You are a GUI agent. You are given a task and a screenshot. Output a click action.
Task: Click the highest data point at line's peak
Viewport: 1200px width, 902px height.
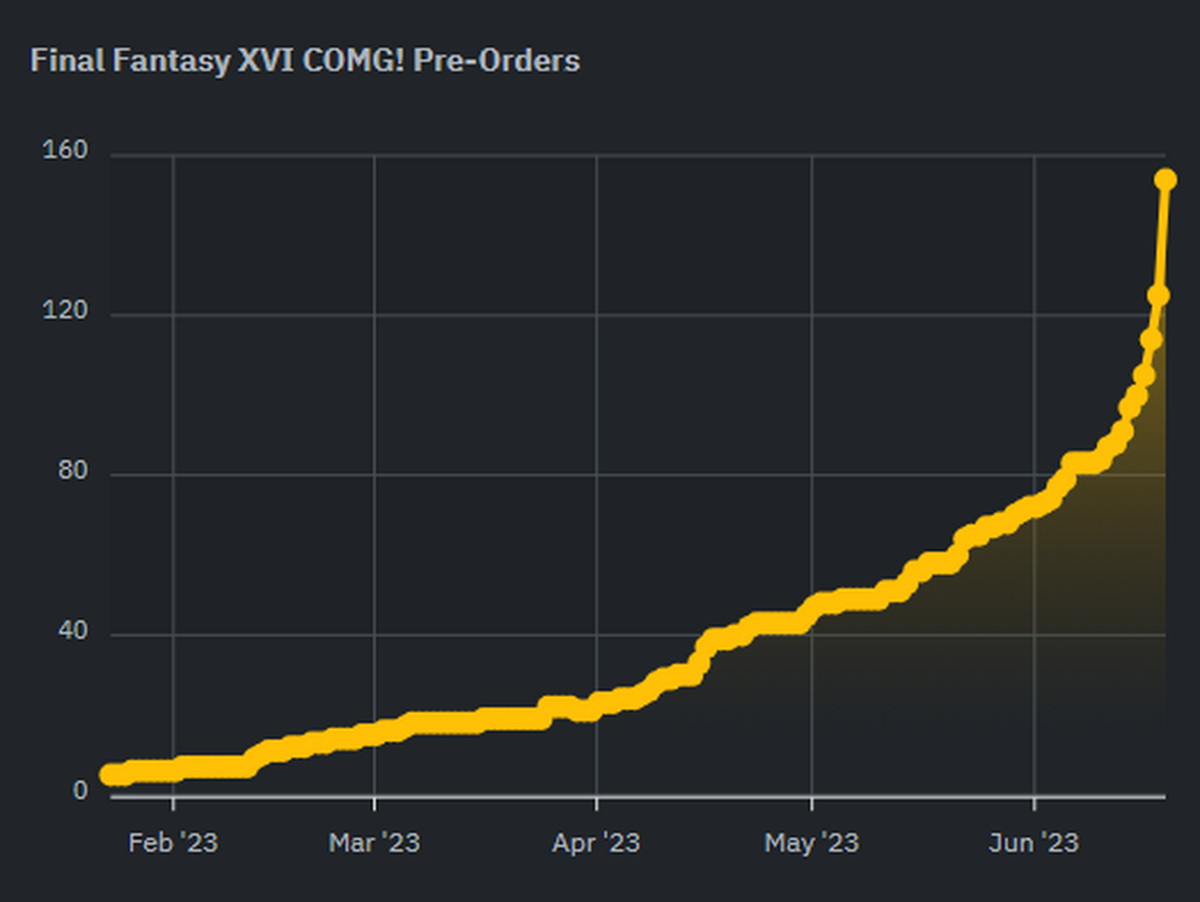click(x=1165, y=179)
